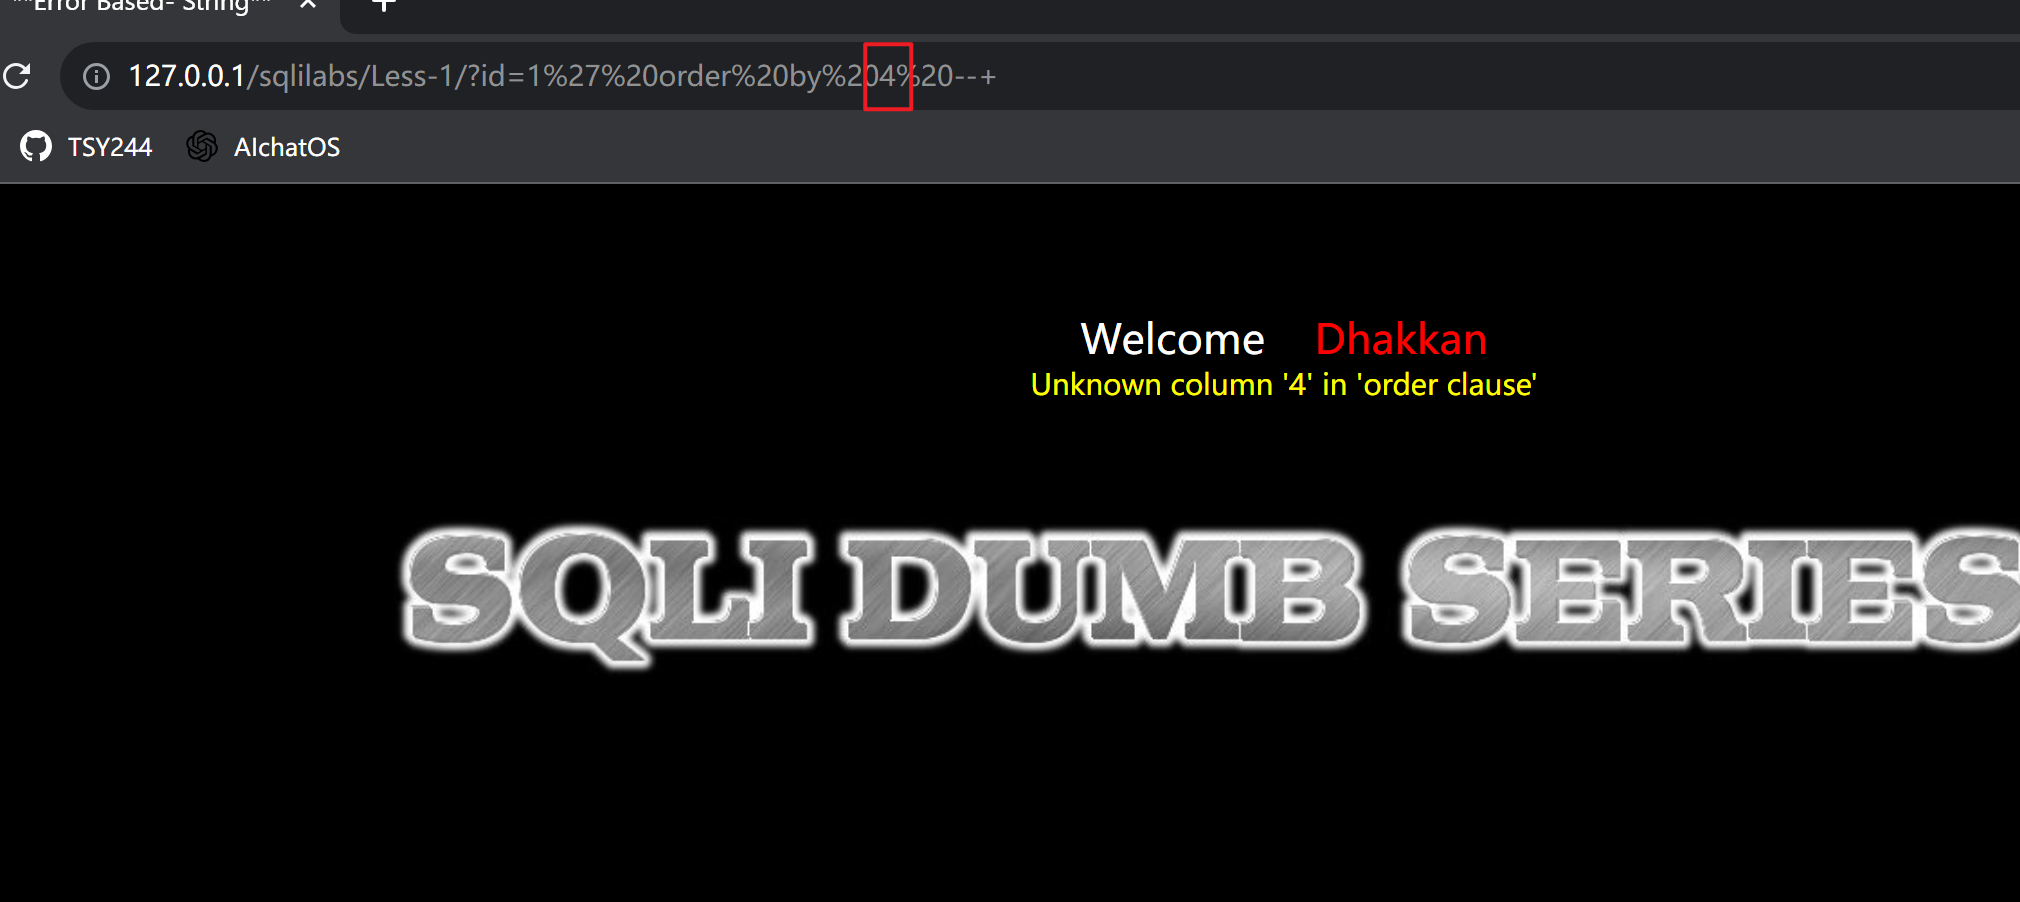Click 127.0.0.1 host in address bar
Screen dimensions: 2020x902
[x=187, y=76]
